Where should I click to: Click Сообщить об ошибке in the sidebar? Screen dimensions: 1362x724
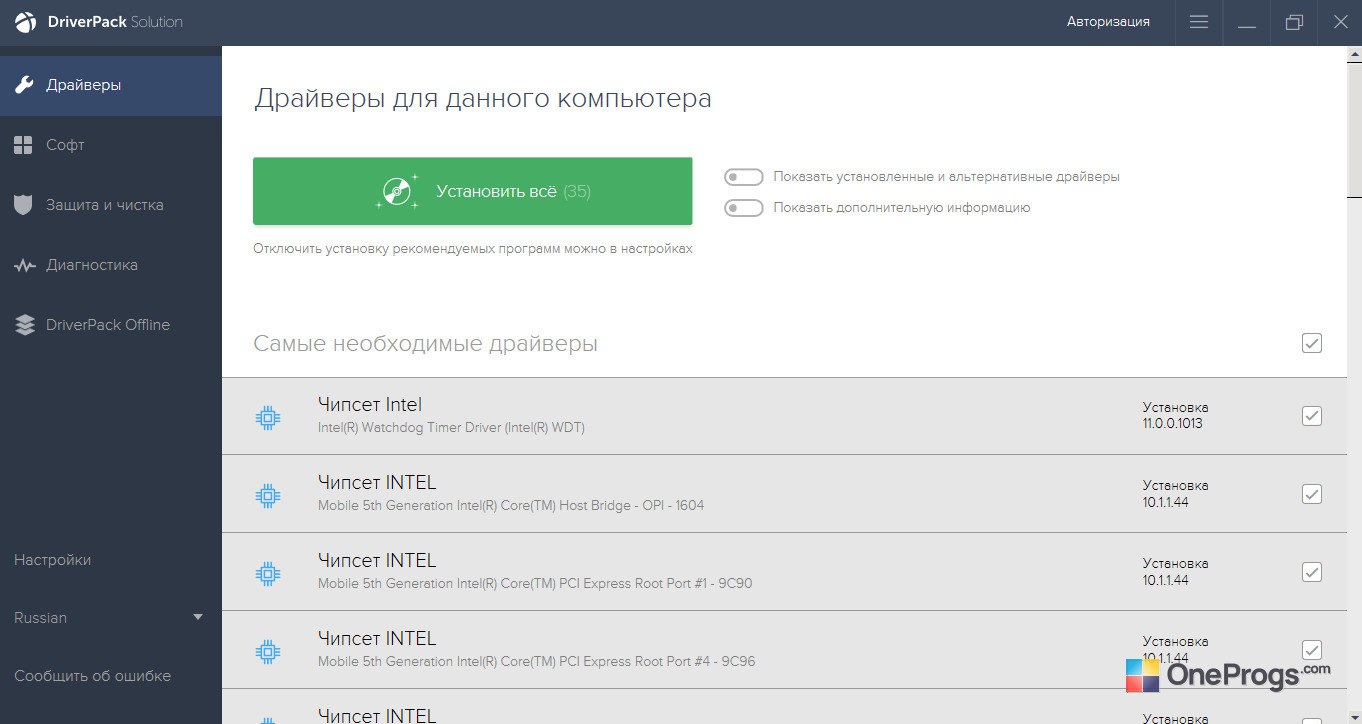92,676
